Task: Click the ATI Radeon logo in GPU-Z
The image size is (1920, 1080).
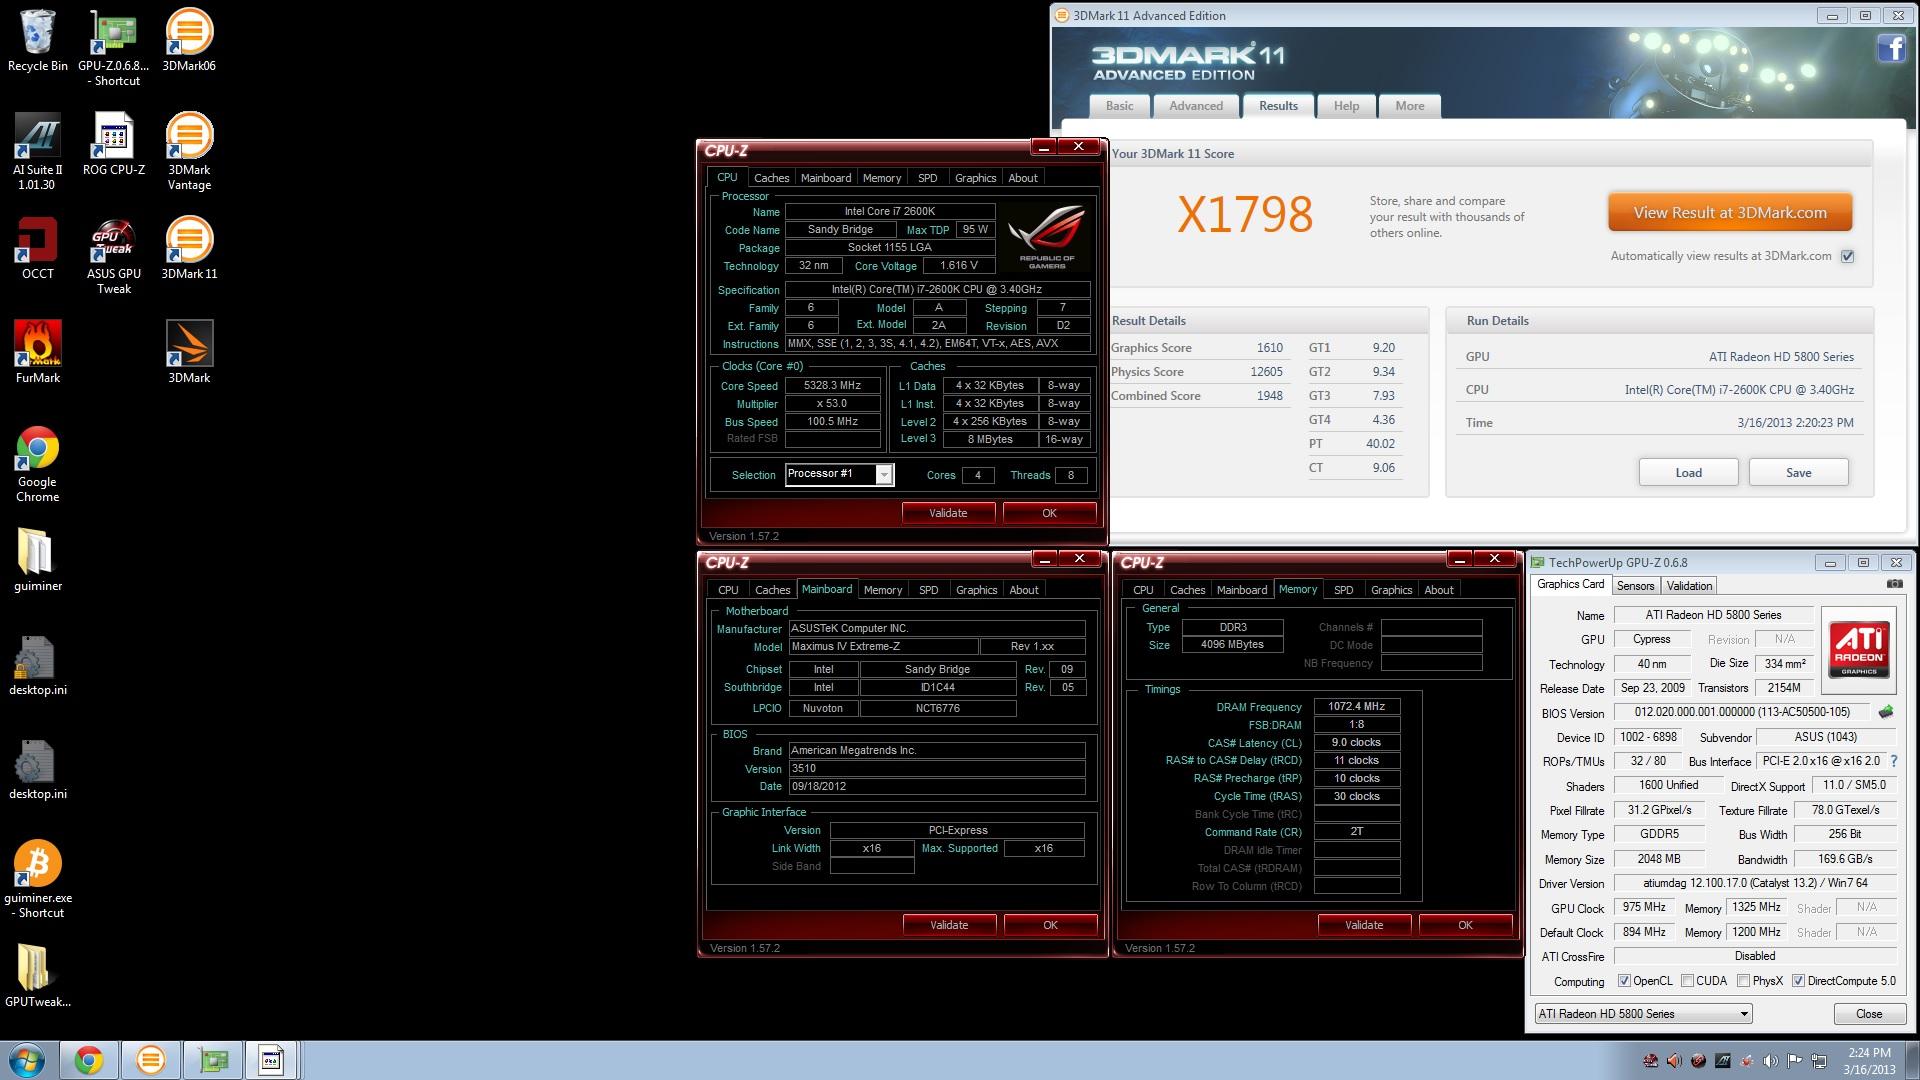Action: (1859, 651)
